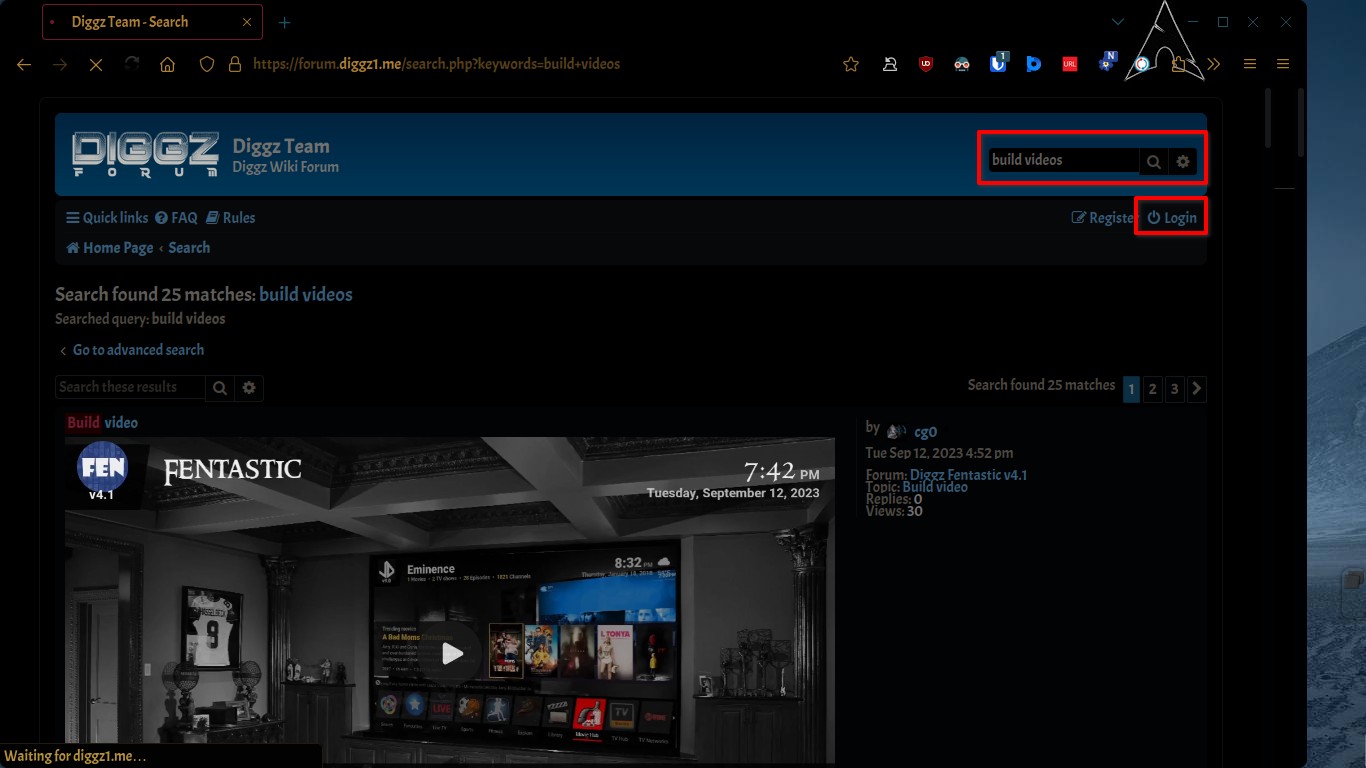The height and width of the screenshot is (768, 1366).
Task: Click the browser back arrow
Action: tap(24, 64)
